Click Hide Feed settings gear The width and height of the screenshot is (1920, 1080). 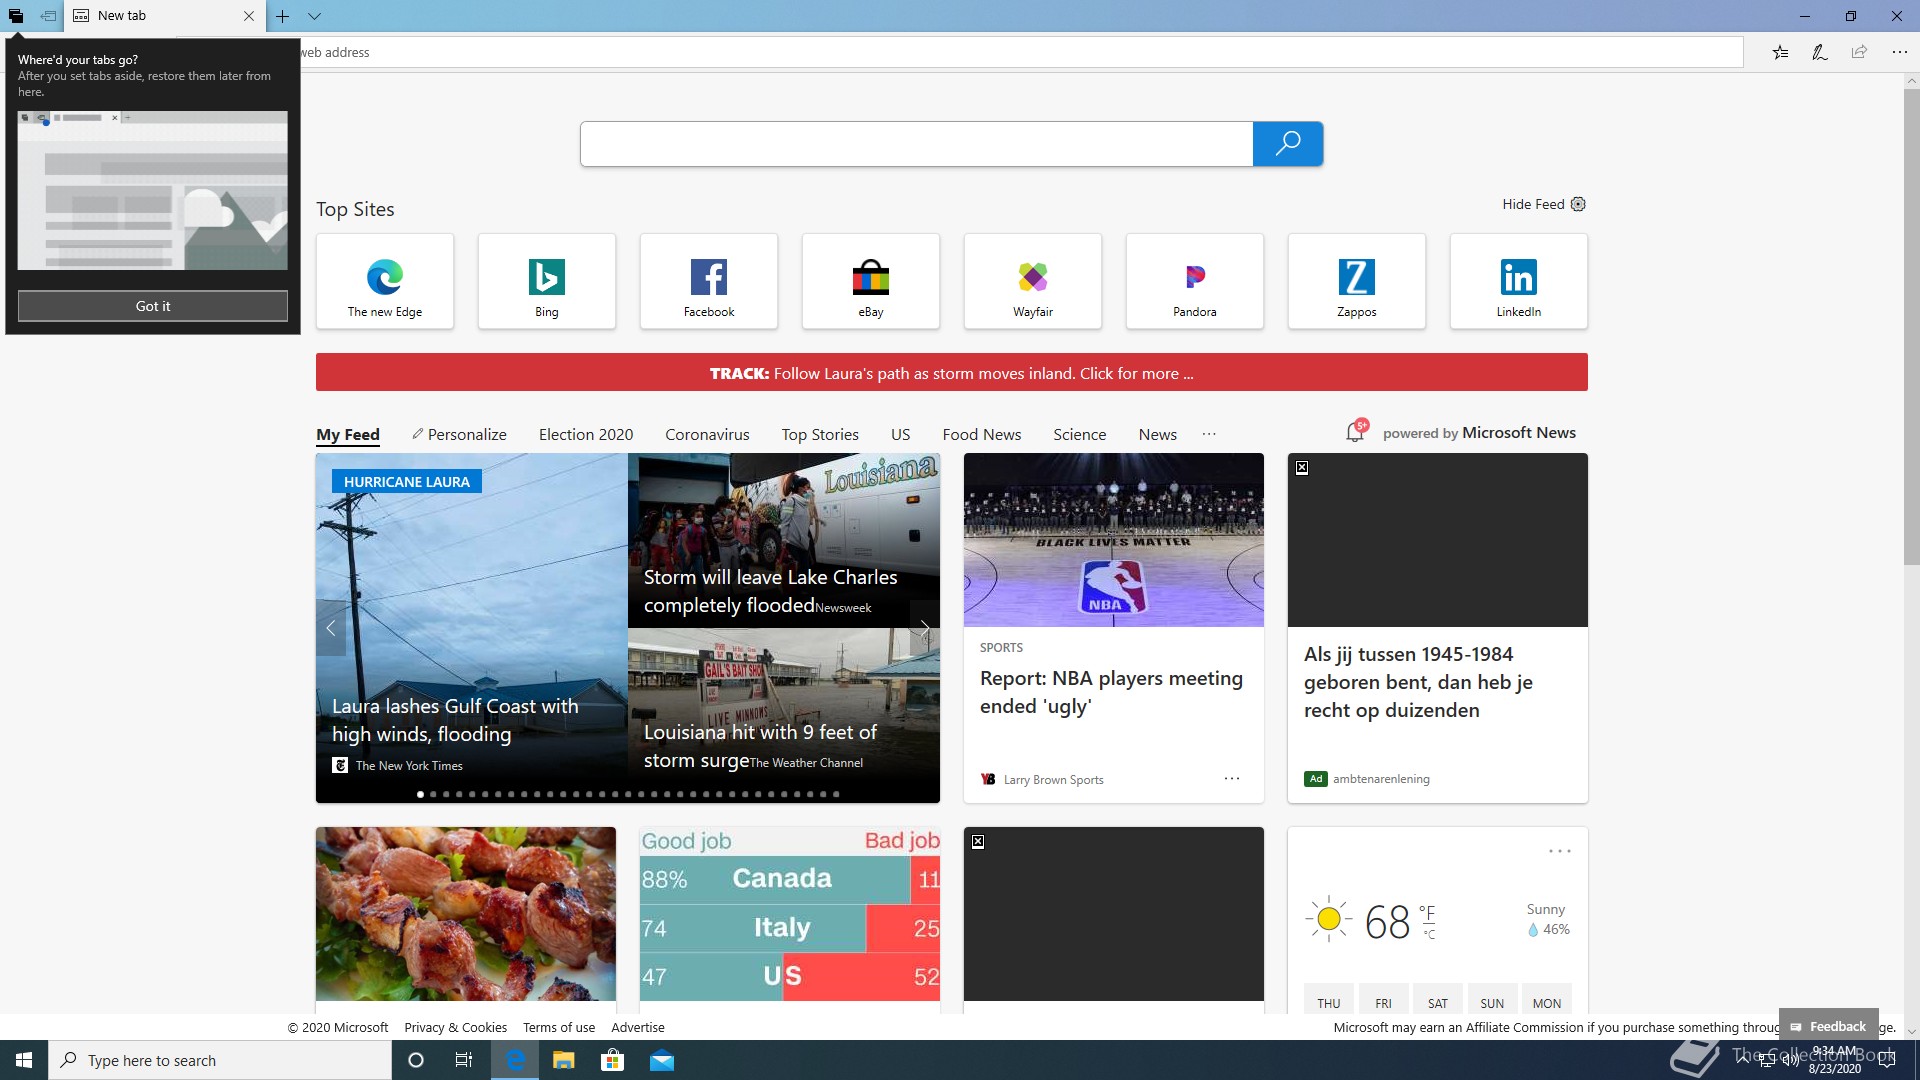(x=1578, y=204)
